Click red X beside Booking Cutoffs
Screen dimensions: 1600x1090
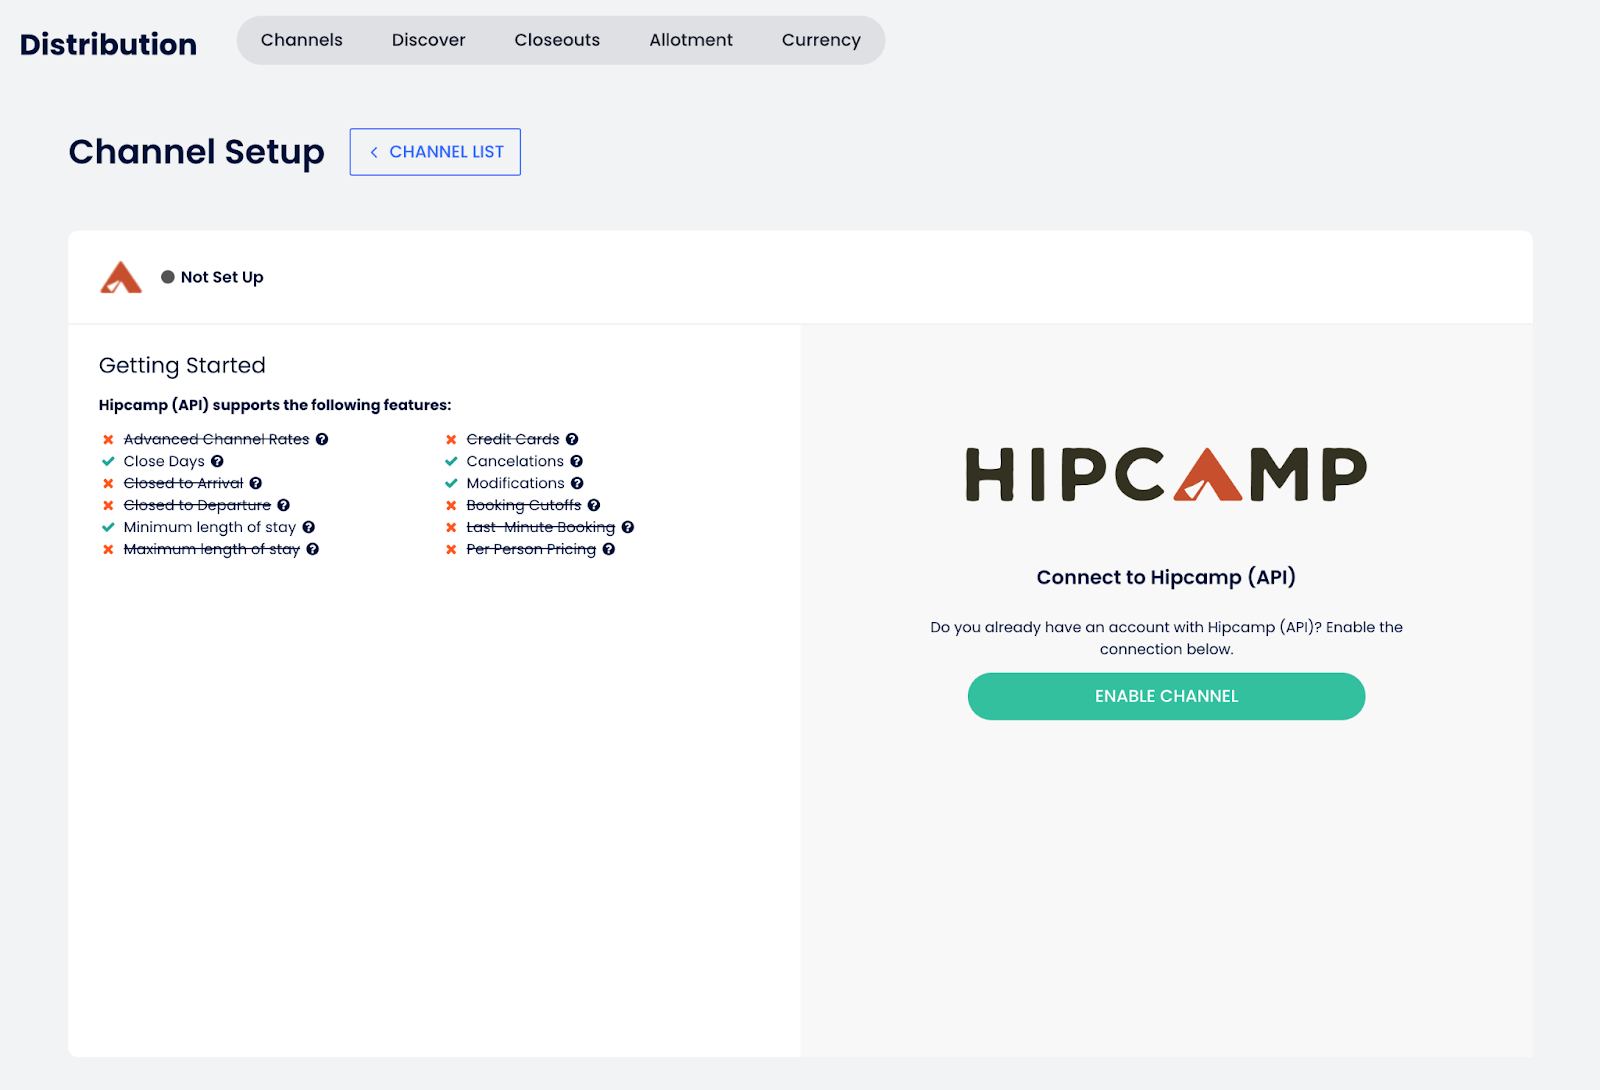coord(451,505)
